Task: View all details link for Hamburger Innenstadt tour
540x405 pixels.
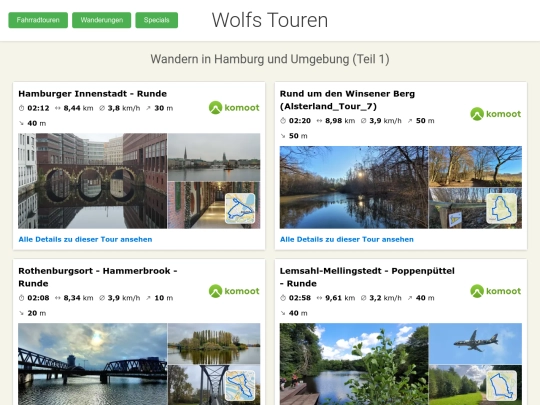Action: pyautogui.click(x=85, y=239)
